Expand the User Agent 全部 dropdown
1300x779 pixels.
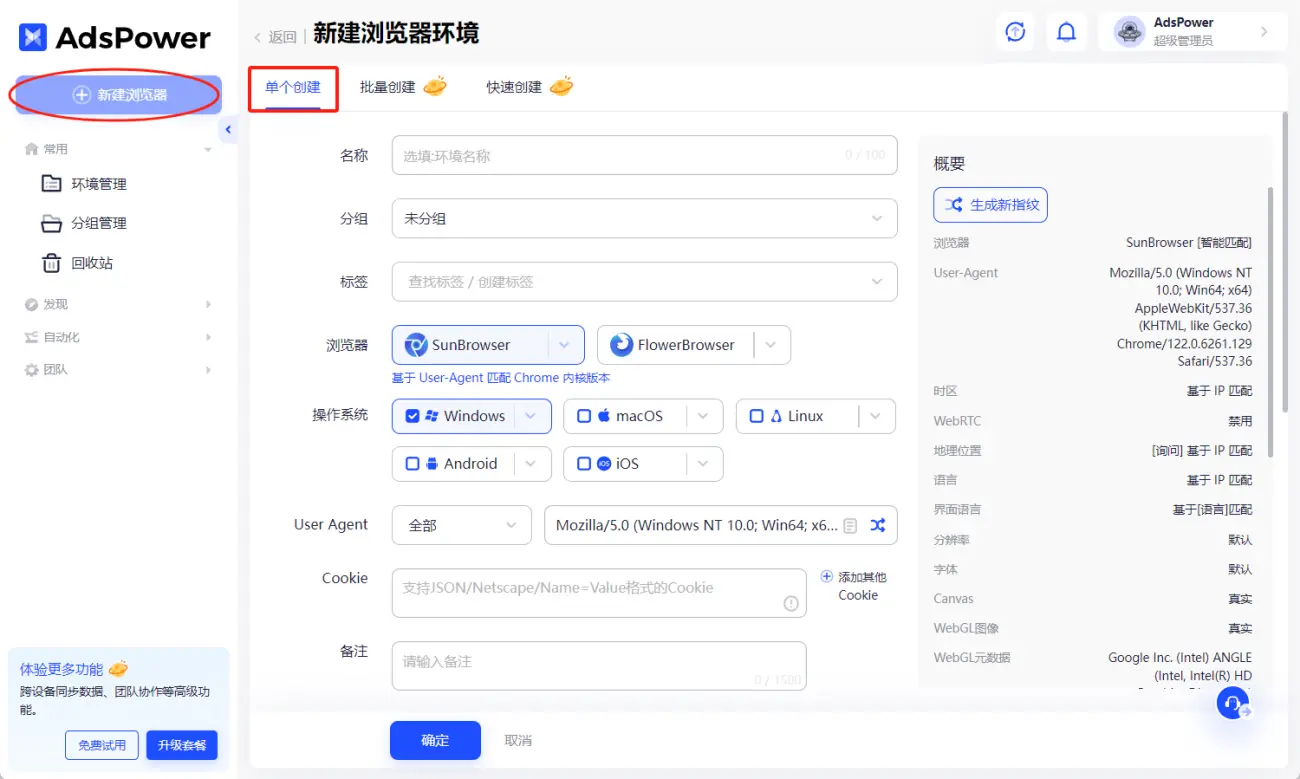pyautogui.click(x=461, y=525)
